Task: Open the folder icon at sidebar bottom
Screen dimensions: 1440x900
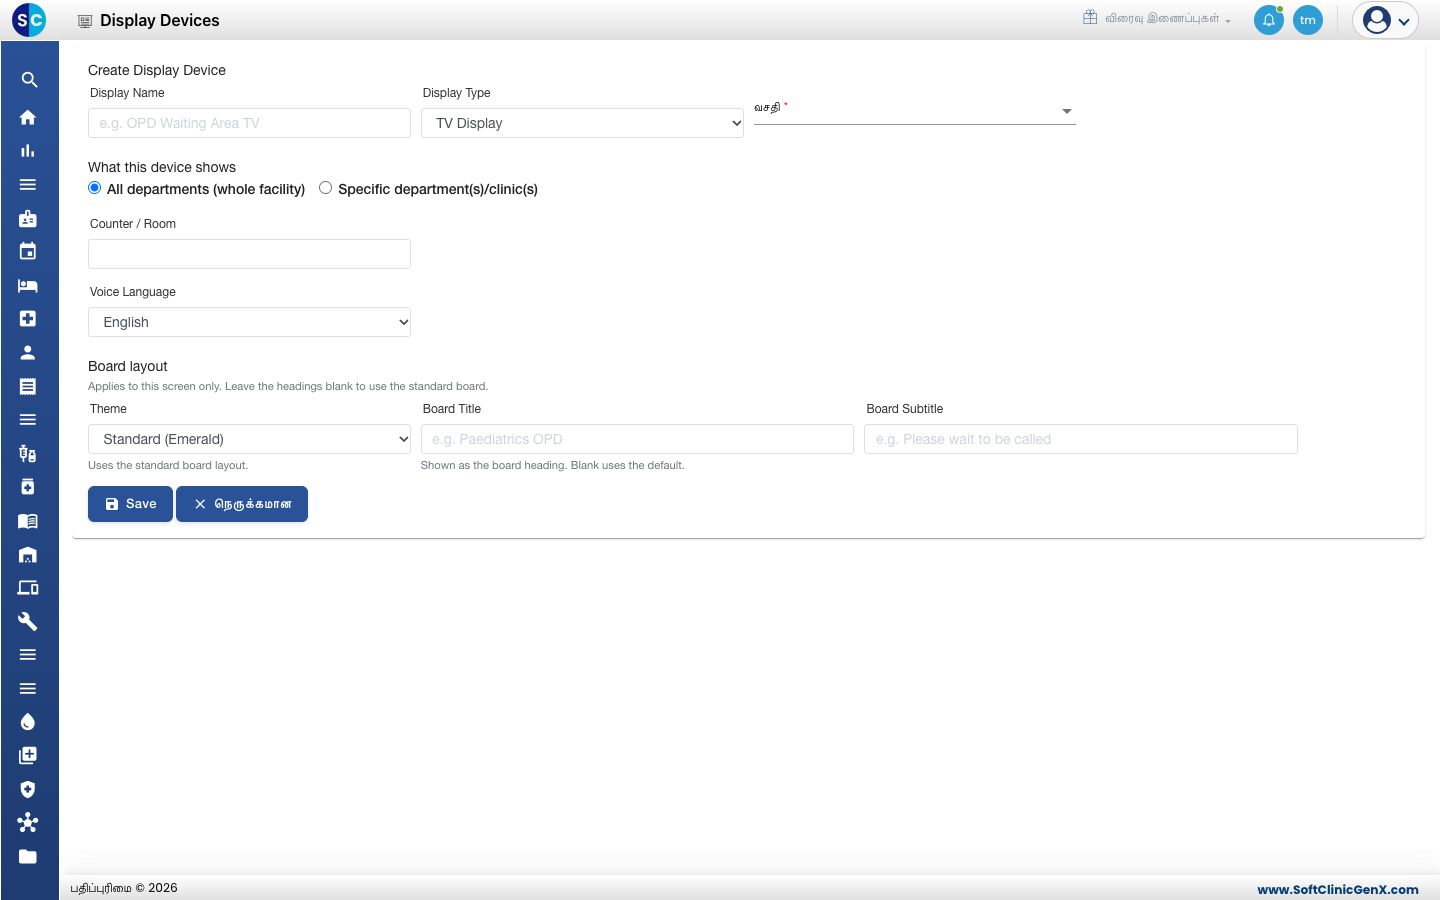Action: click(28, 856)
